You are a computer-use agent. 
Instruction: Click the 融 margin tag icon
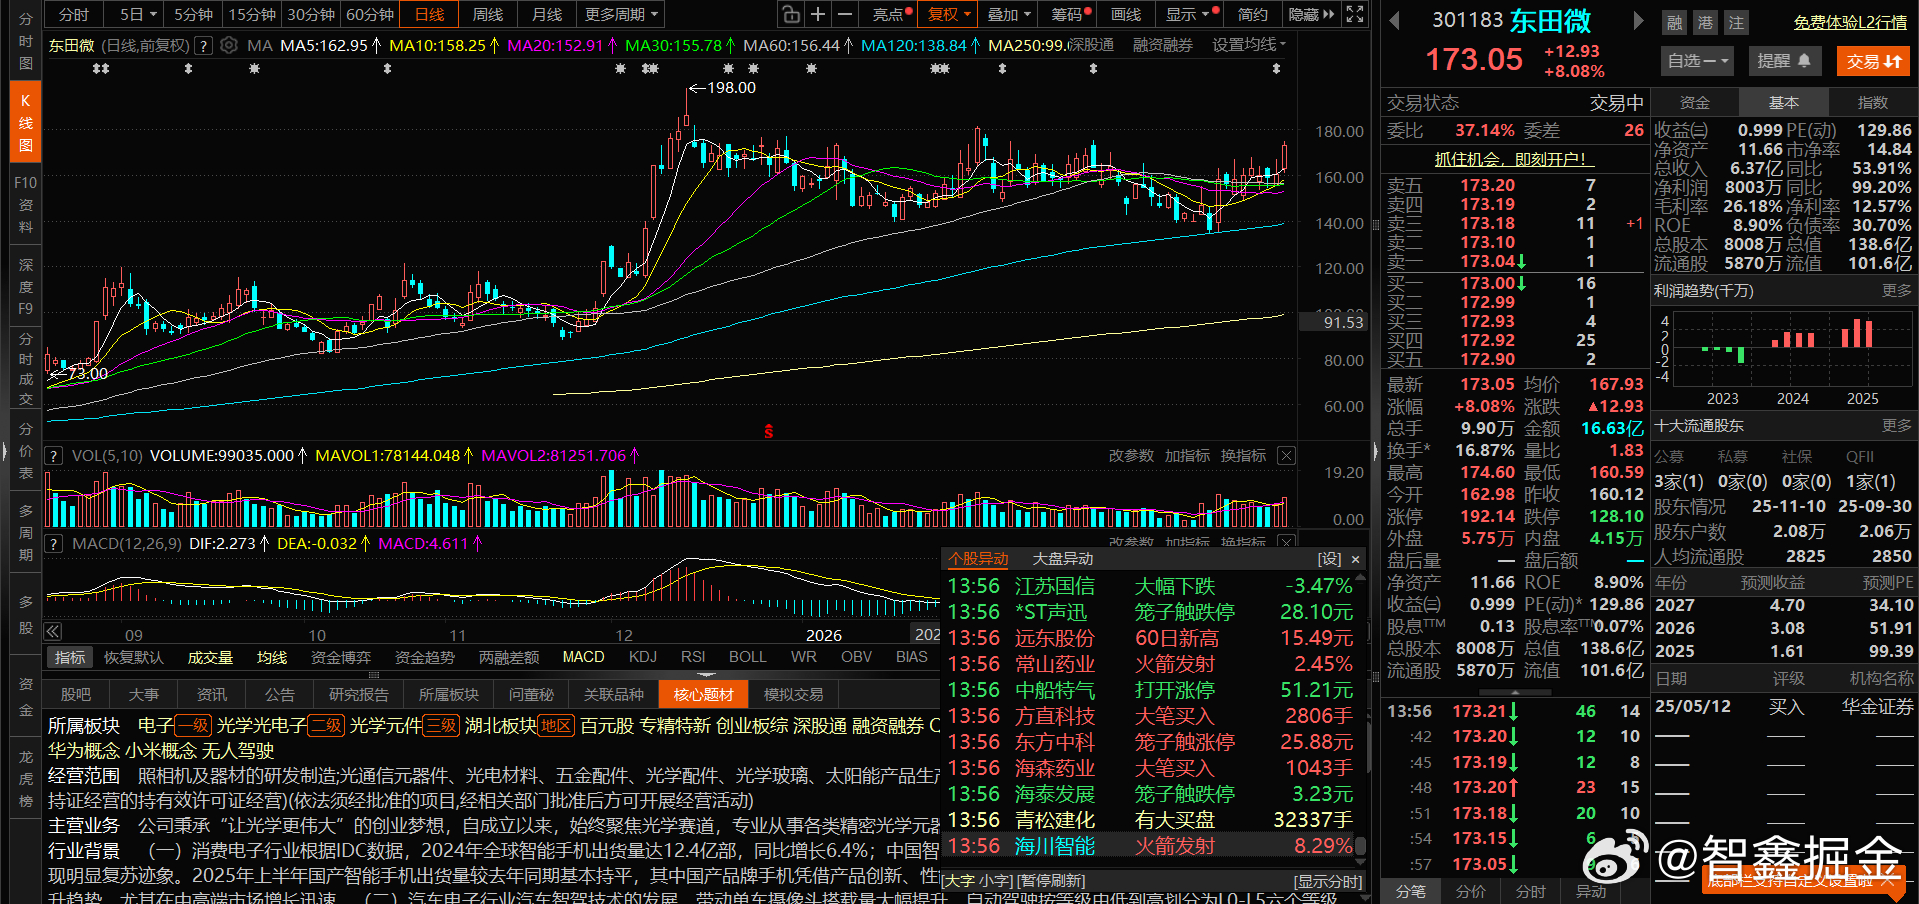[1675, 22]
